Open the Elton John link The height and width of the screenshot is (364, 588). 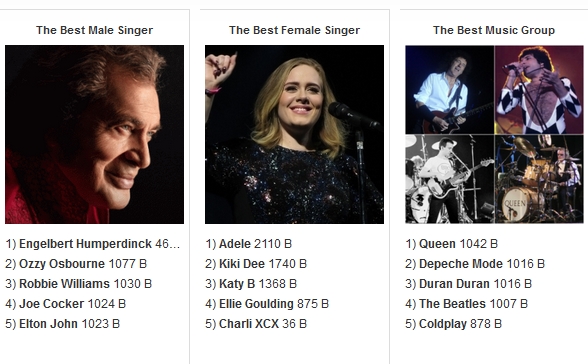(48, 324)
